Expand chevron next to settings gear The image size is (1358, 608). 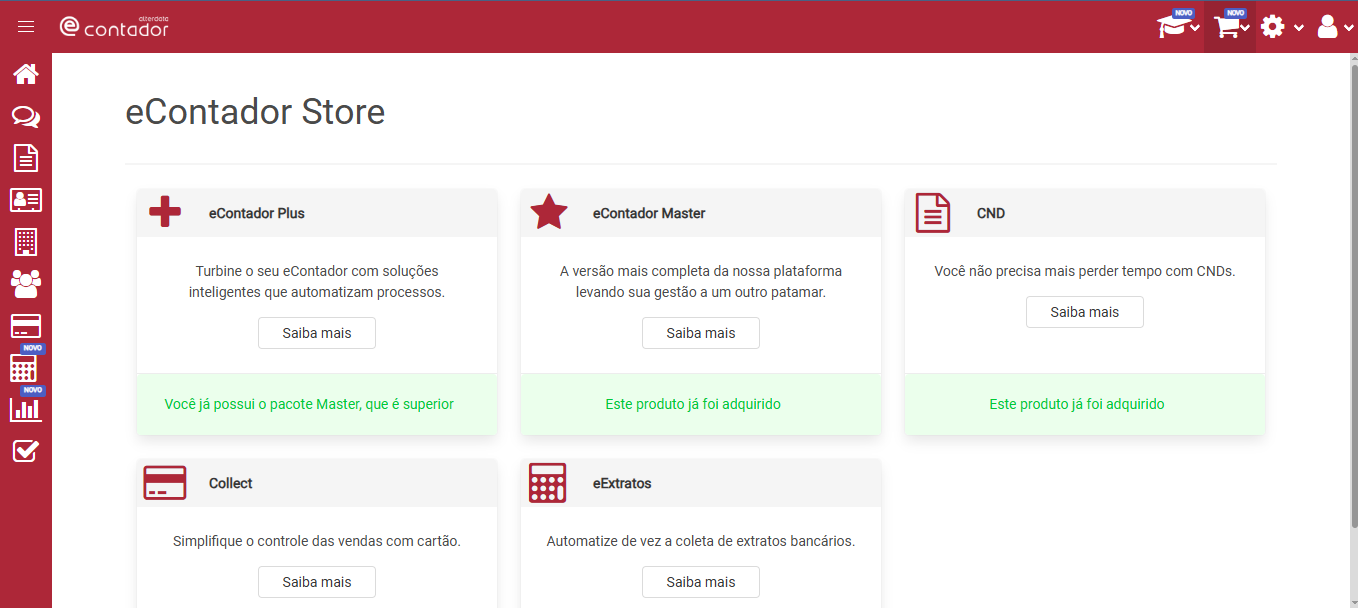1299,28
